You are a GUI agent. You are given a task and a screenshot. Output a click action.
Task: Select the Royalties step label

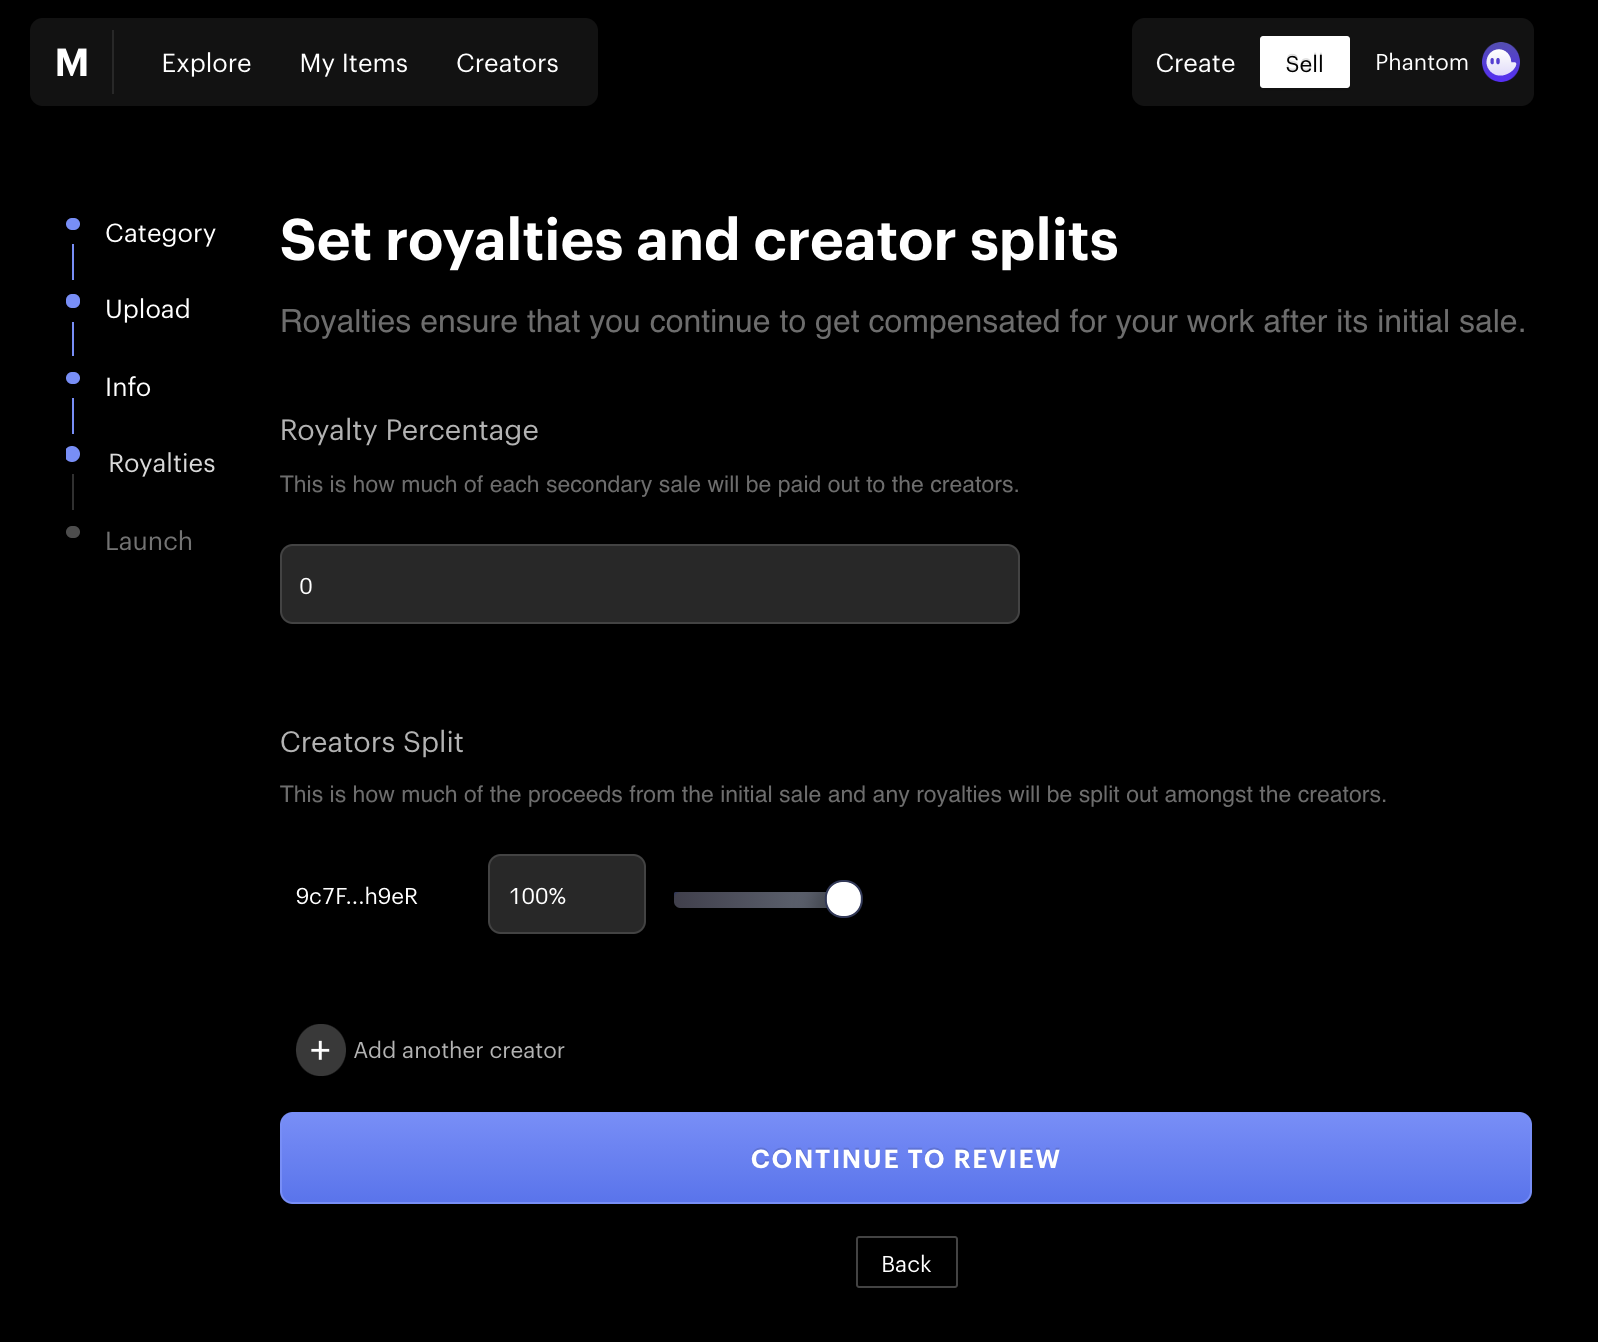pyautogui.click(x=161, y=463)
